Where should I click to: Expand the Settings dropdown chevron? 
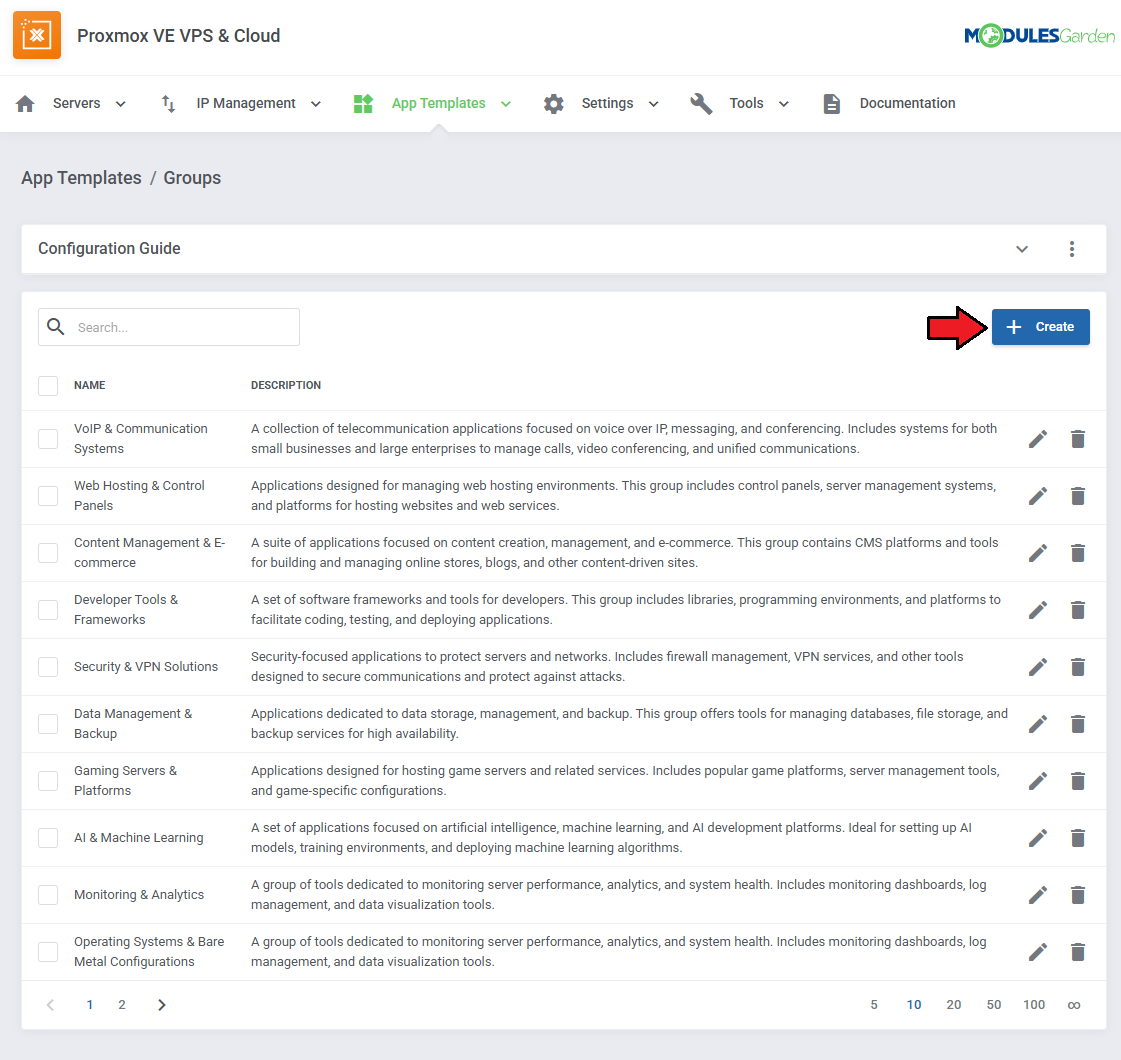click(653, 104)
